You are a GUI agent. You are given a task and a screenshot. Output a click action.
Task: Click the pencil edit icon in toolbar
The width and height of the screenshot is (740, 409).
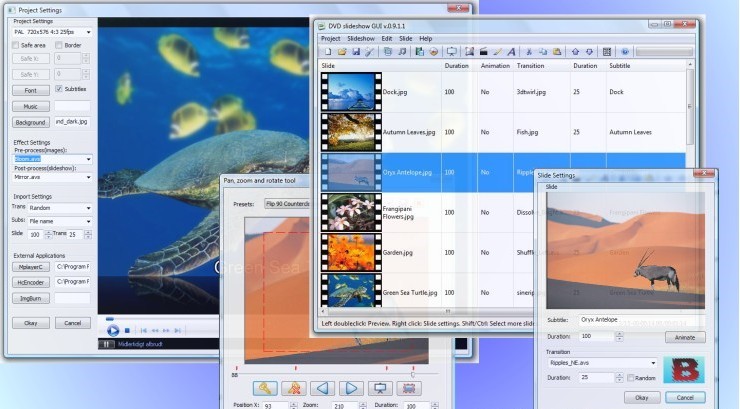(x=497, y=52)
